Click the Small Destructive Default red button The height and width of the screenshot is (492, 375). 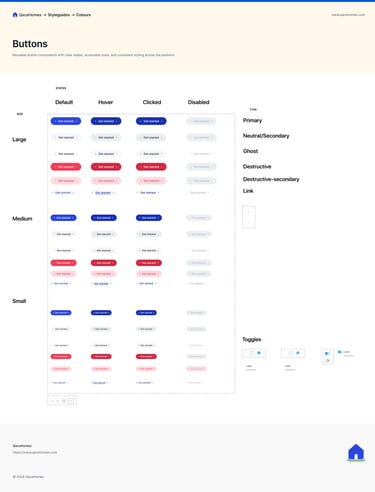point(61,356)
